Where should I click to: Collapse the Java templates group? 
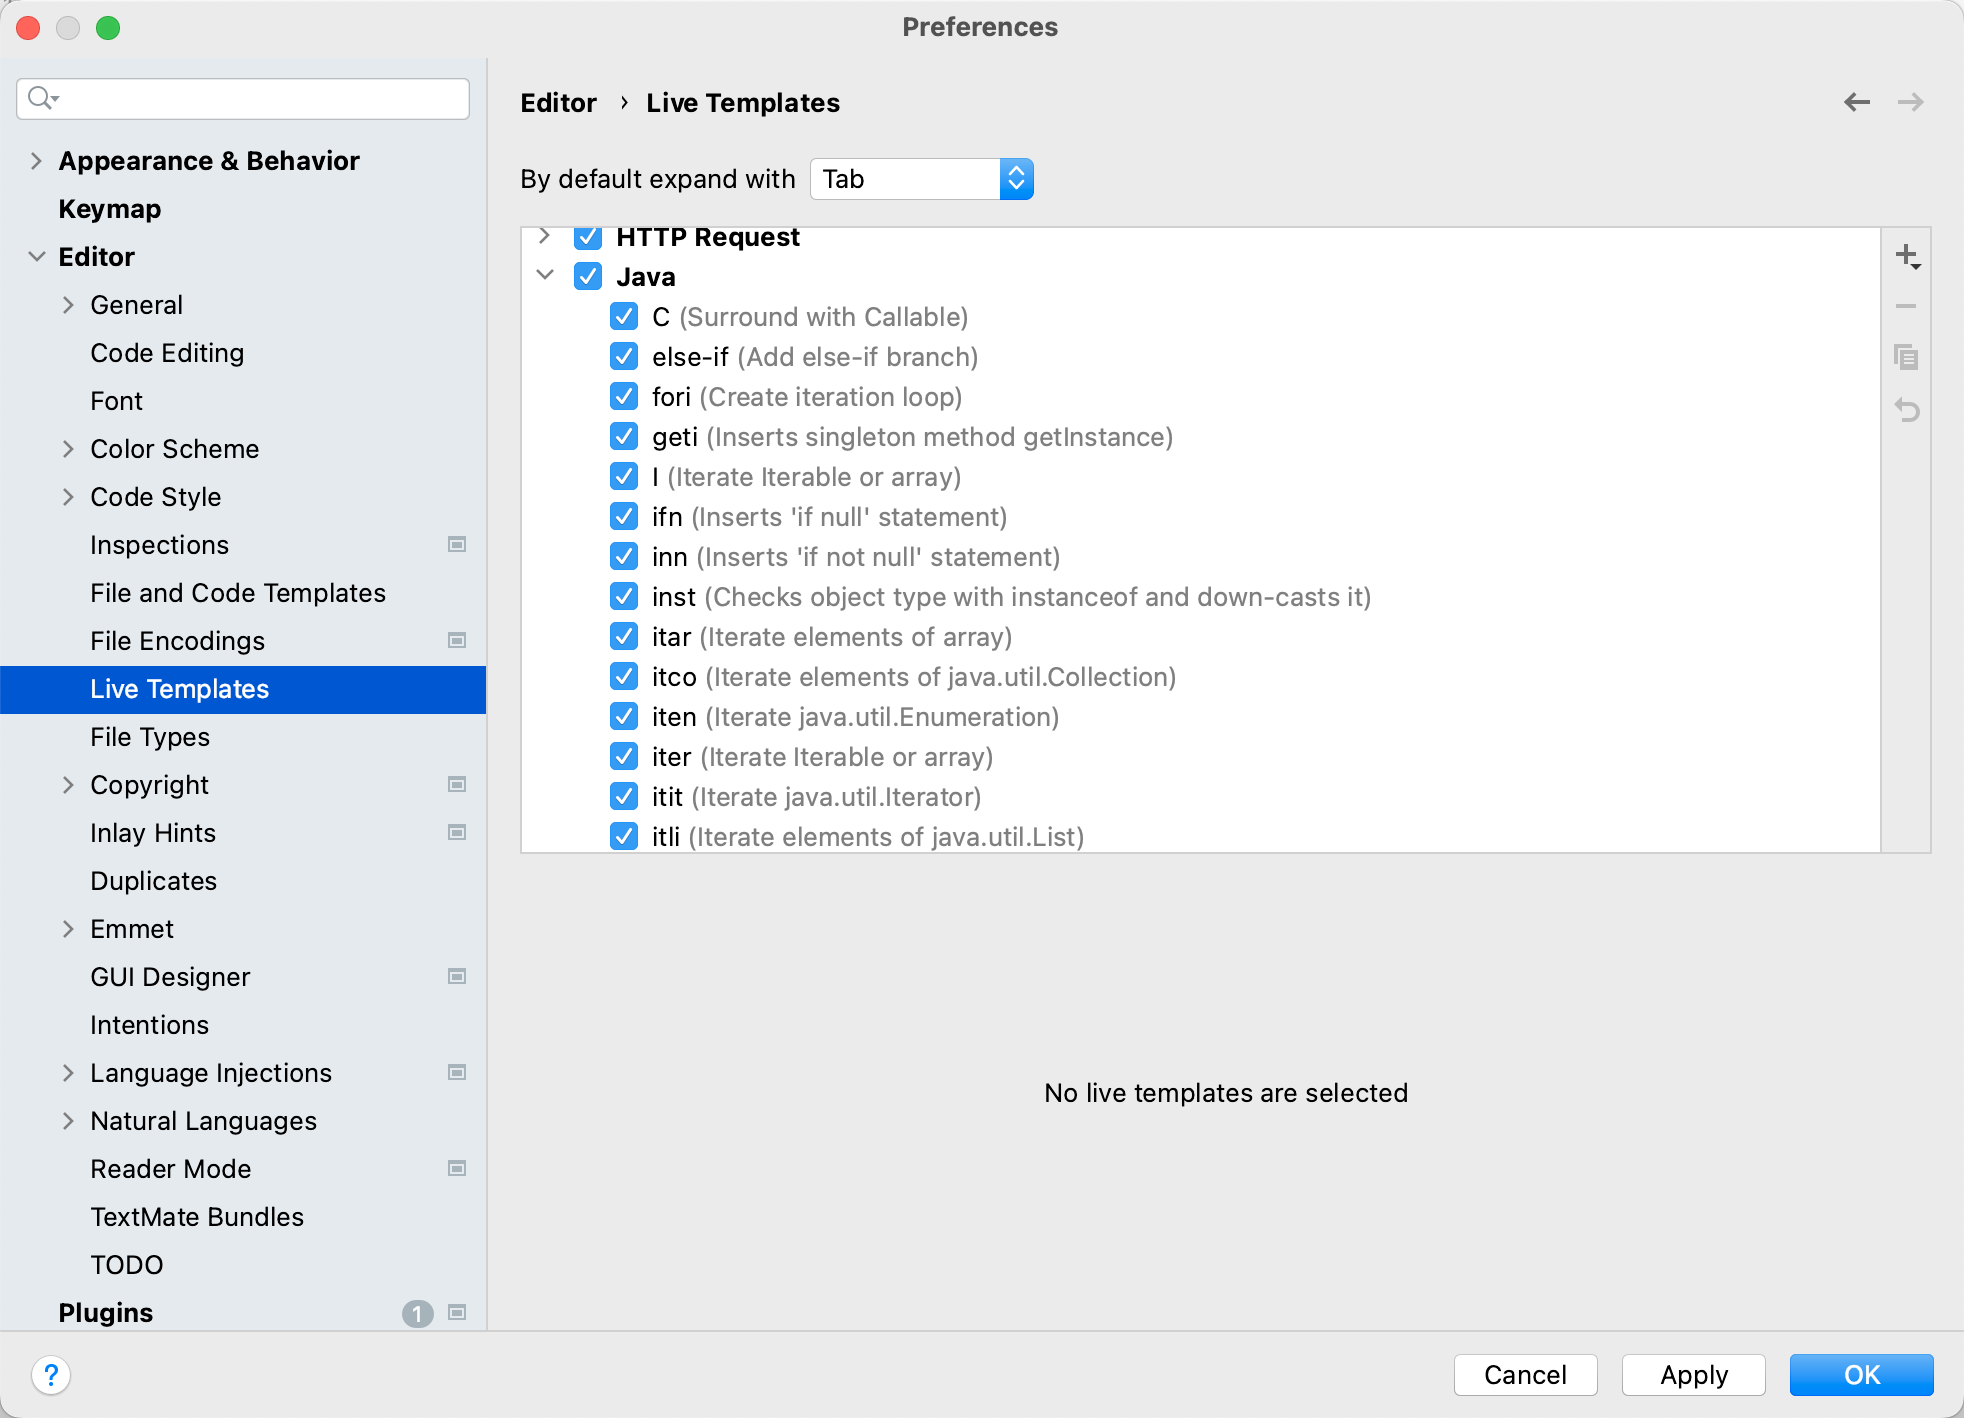pyautogui.click(x=545, y=276)
